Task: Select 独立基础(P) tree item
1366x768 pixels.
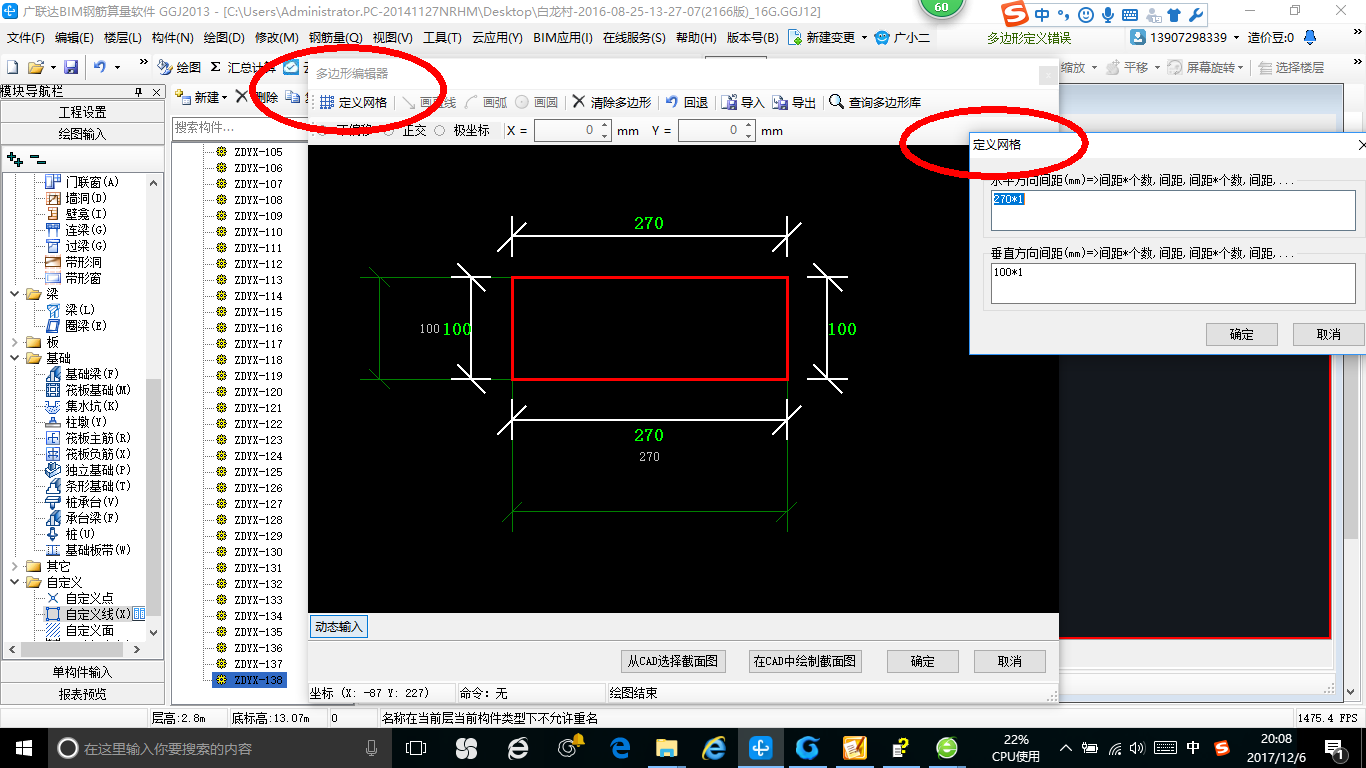Action: (98, 470)
